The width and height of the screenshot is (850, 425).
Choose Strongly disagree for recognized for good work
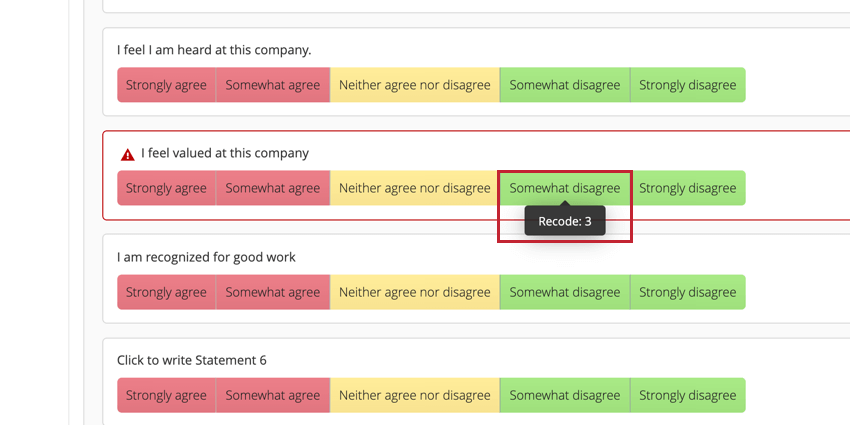tap(688, 292)
